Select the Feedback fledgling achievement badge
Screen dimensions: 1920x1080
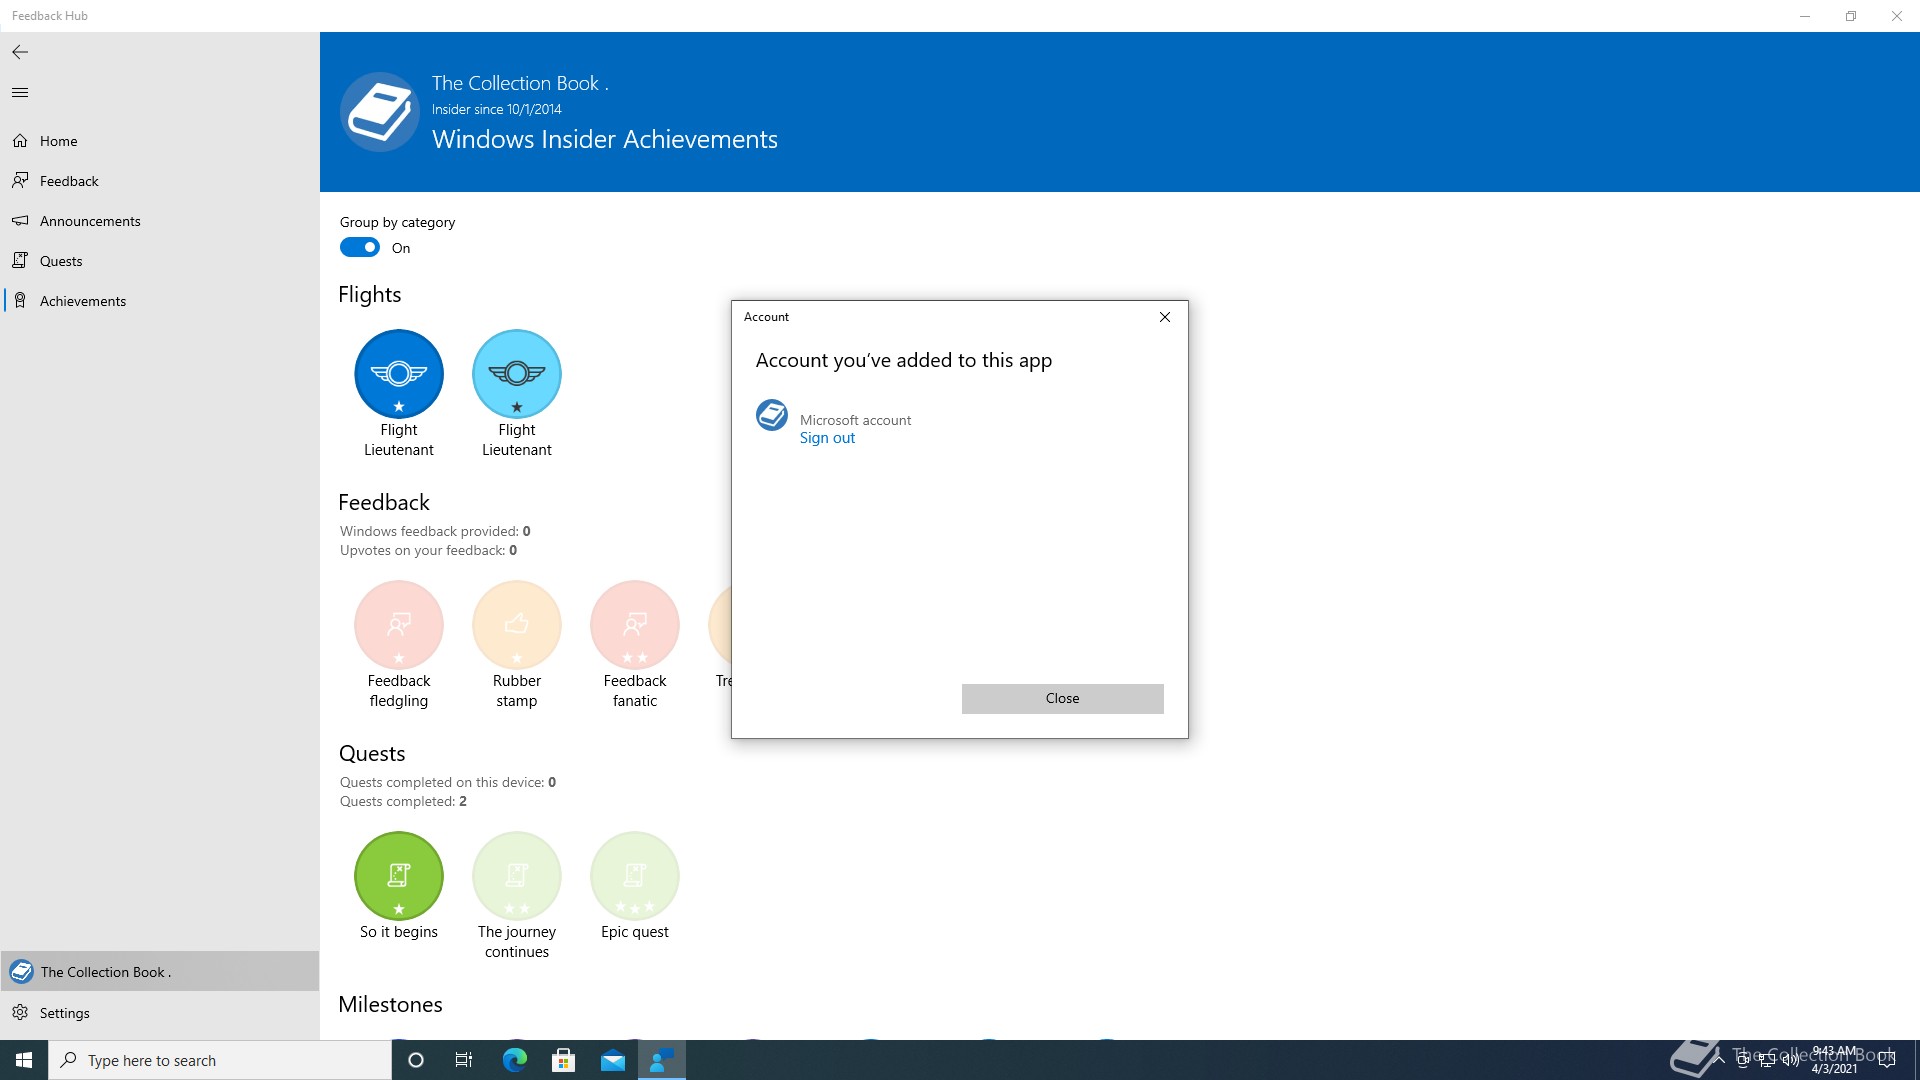398,625
